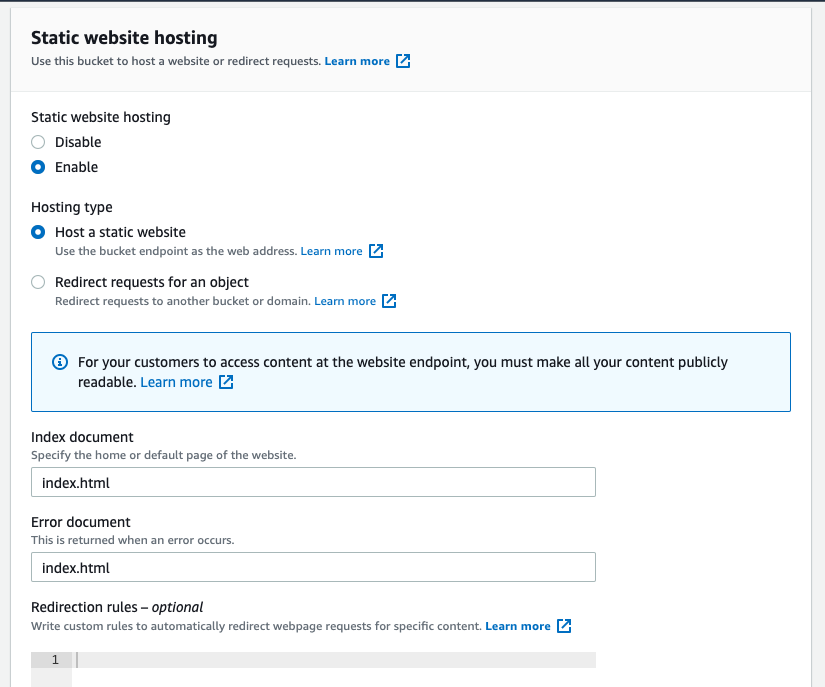Choose Host a static website radio option

coord(38,232)
